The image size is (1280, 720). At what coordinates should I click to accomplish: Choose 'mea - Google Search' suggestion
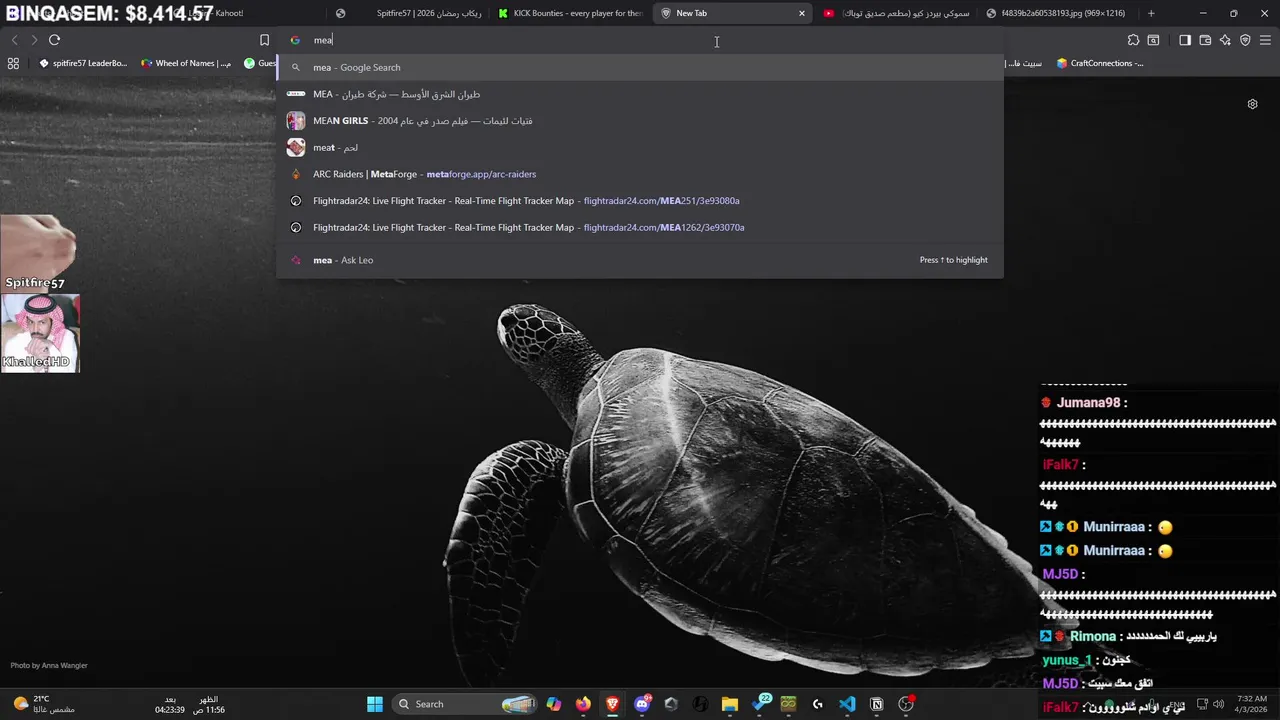click(640, 67)
